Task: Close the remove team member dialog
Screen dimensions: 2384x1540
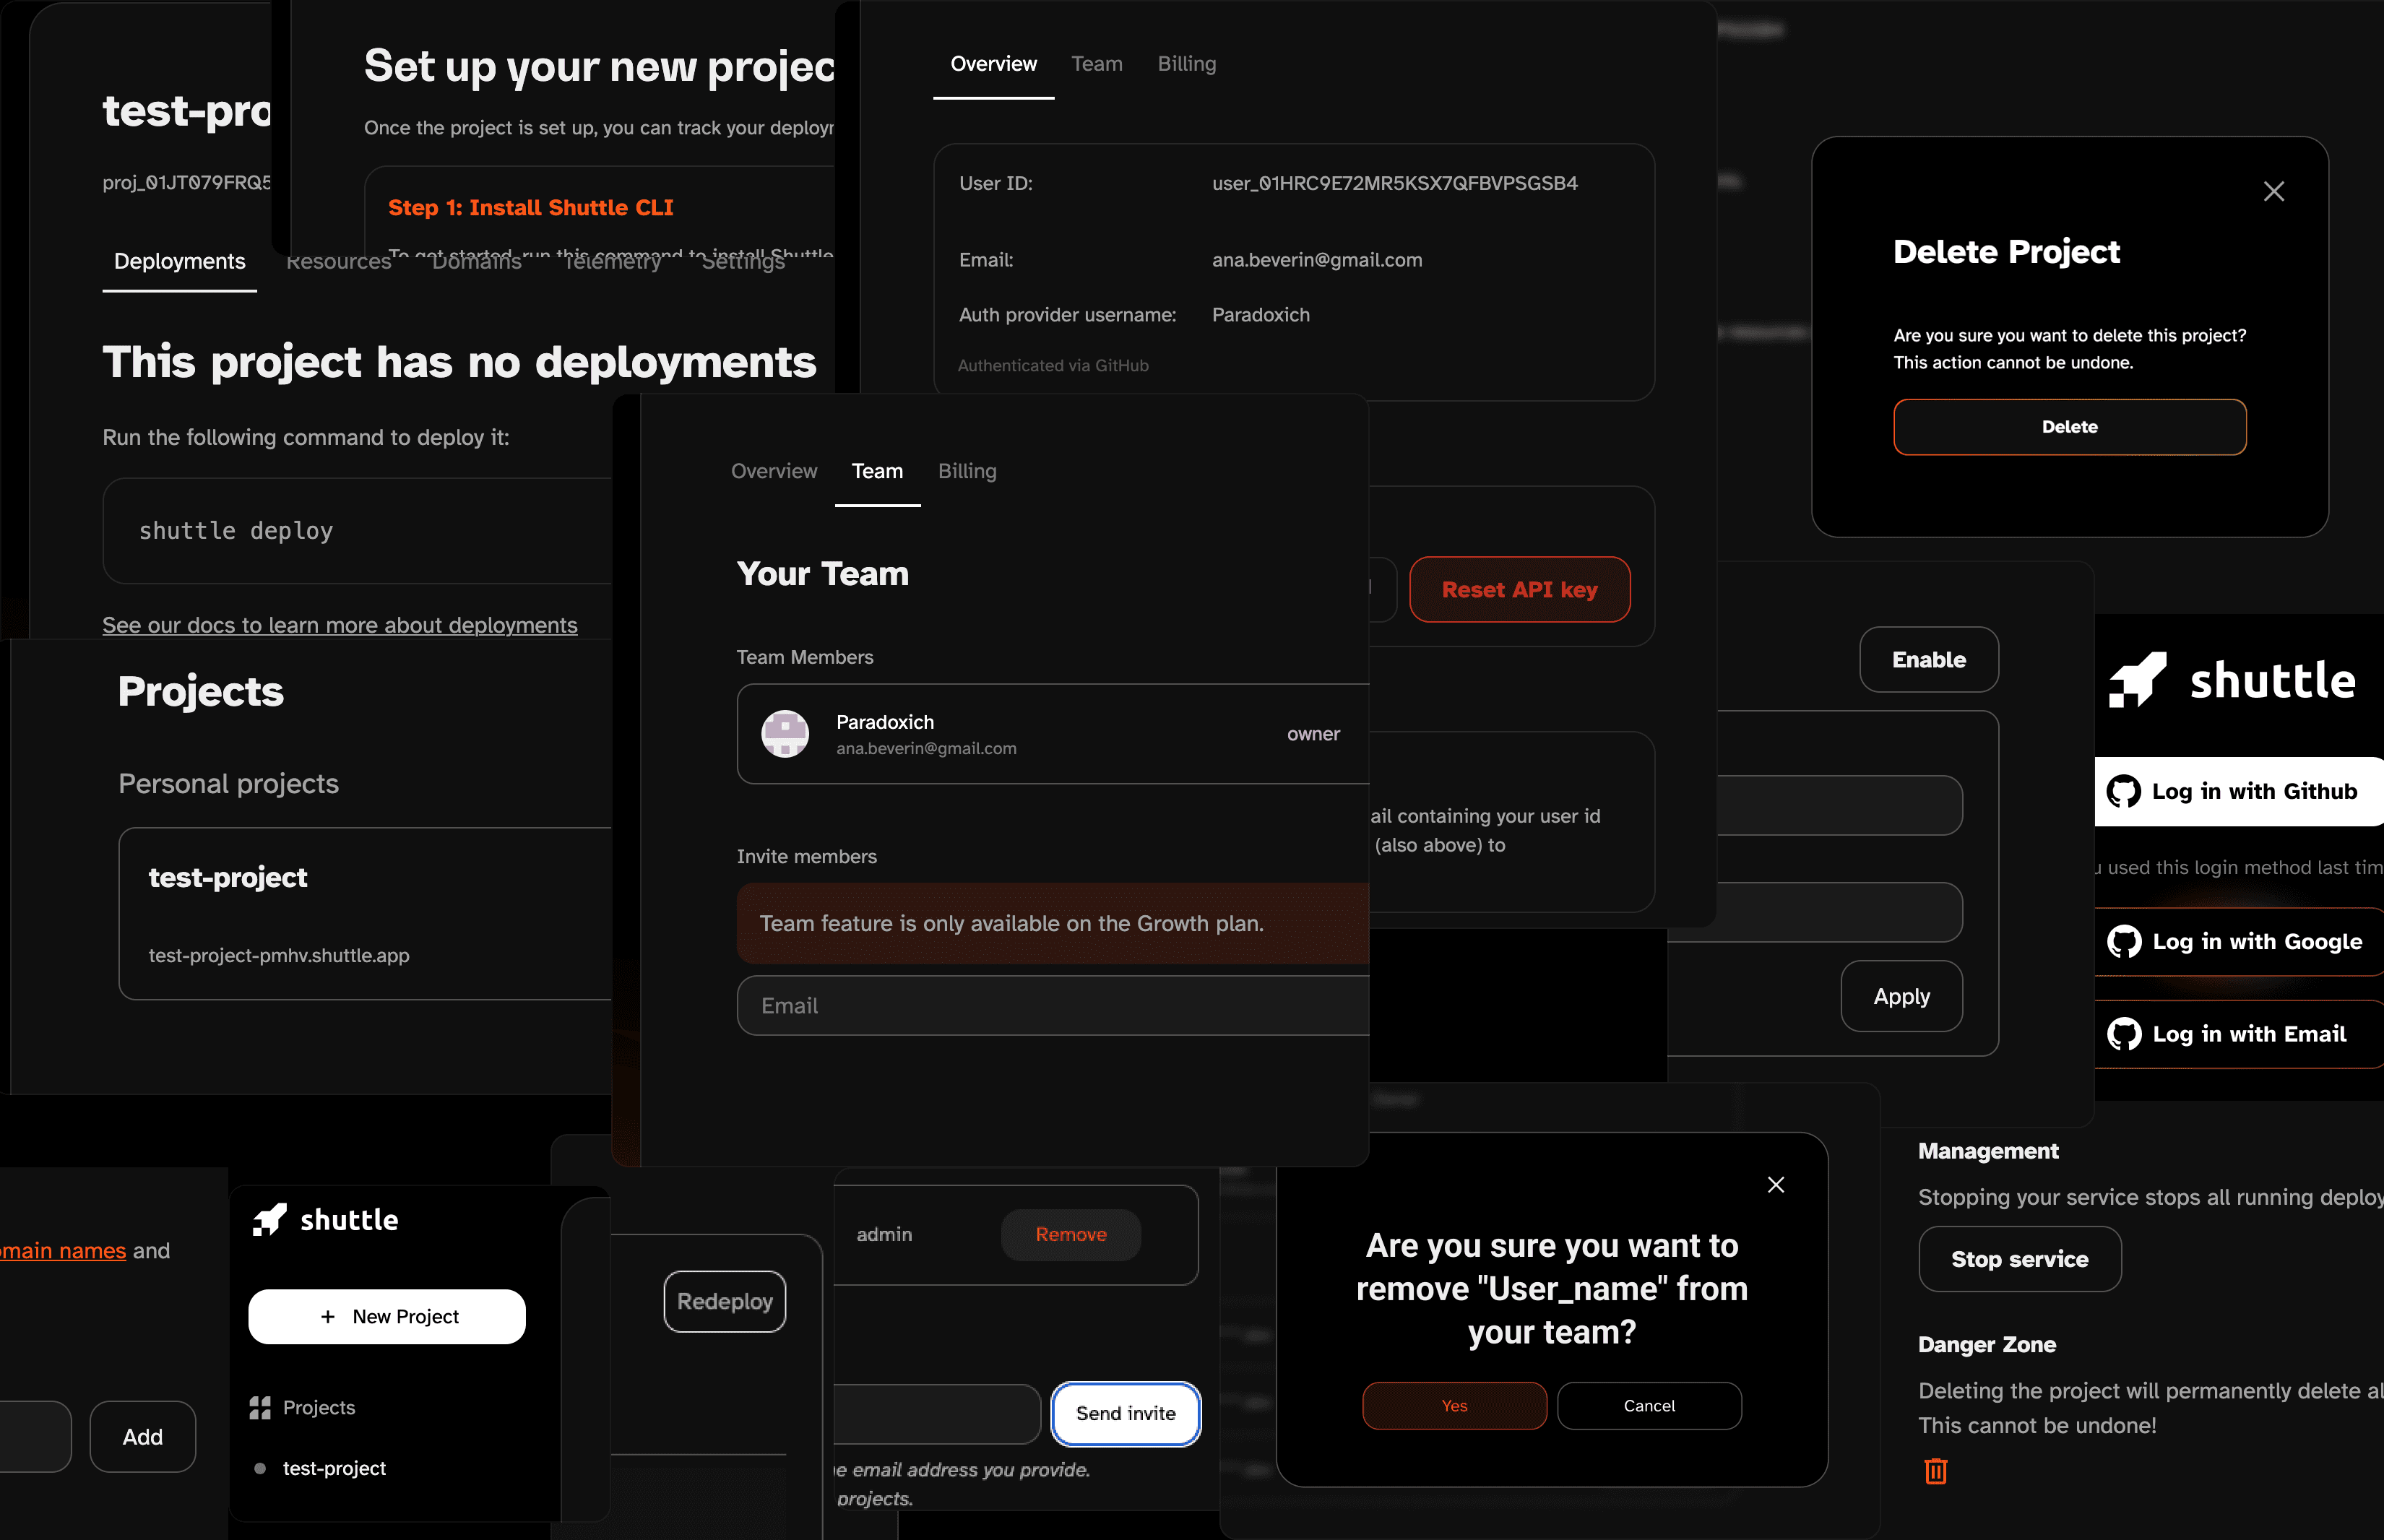Action: [x=1775, y=1185]
